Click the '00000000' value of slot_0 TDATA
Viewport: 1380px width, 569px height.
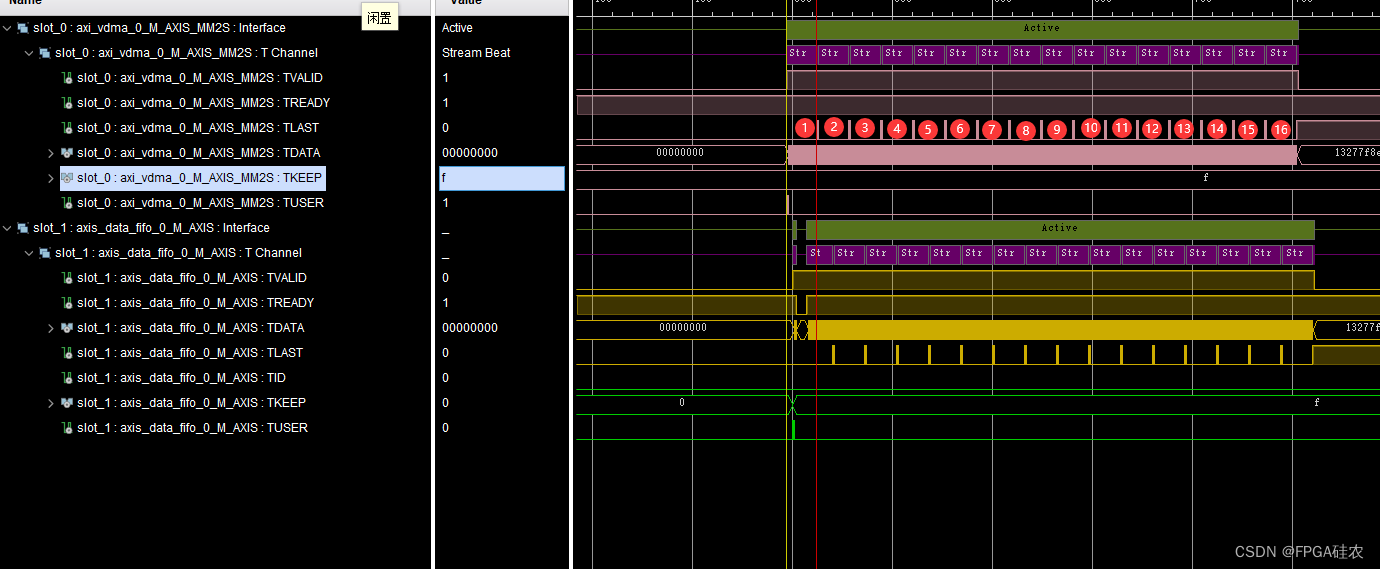click(470, 153)
